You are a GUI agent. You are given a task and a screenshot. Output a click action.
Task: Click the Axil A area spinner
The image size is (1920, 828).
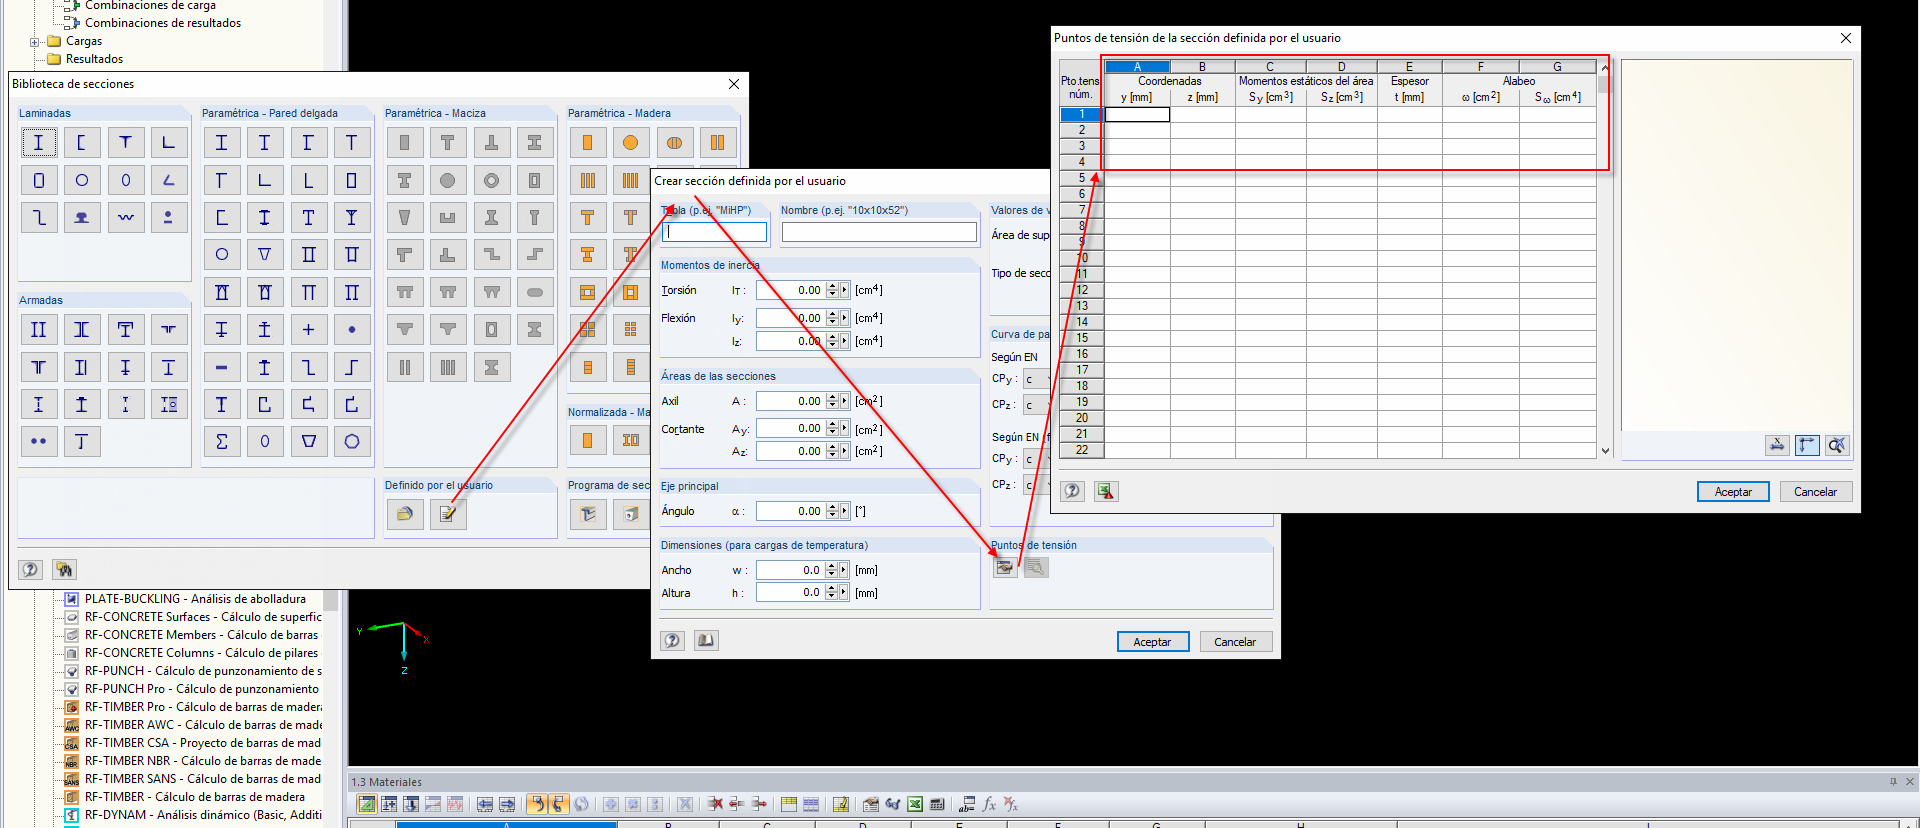(832, 401)
